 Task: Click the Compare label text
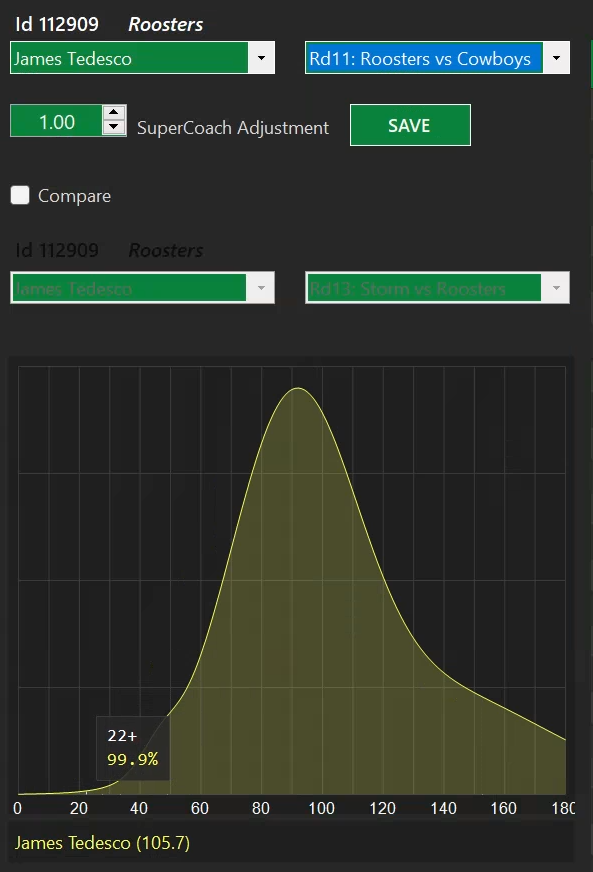75,196
